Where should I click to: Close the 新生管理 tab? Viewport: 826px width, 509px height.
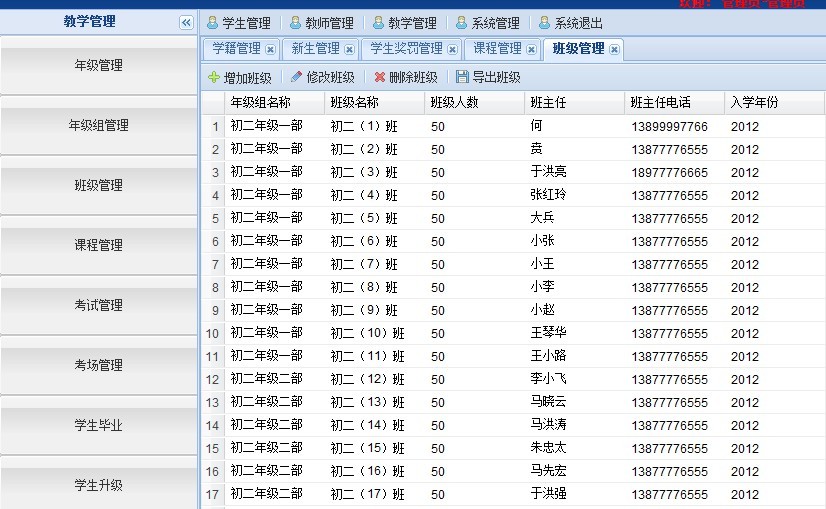[349, 50]
